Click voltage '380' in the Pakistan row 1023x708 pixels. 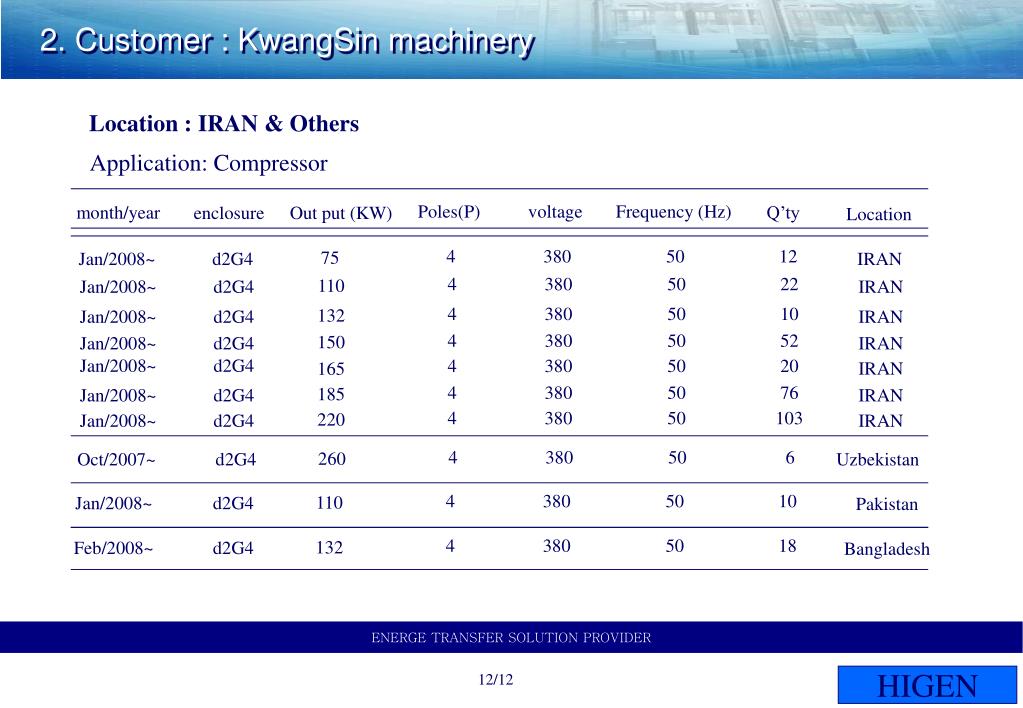(557, 502)
